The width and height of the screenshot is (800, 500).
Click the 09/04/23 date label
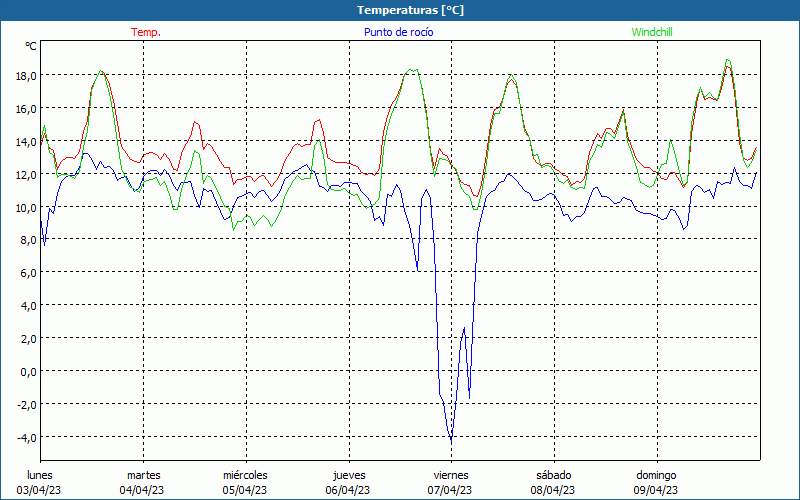click(x=656, y=490)
